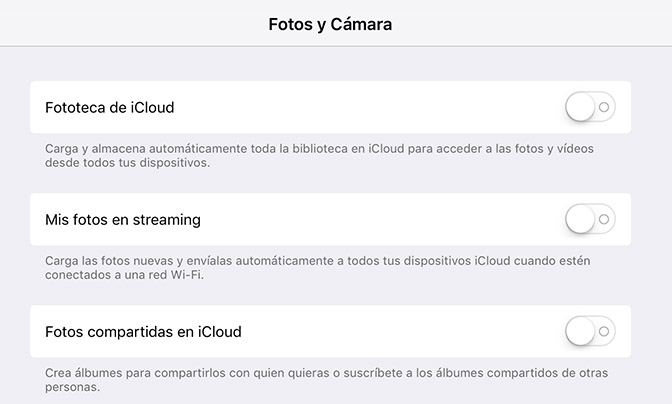
Task: Click the white knob of Fototeca switch
Action: (x=580, y=106)
